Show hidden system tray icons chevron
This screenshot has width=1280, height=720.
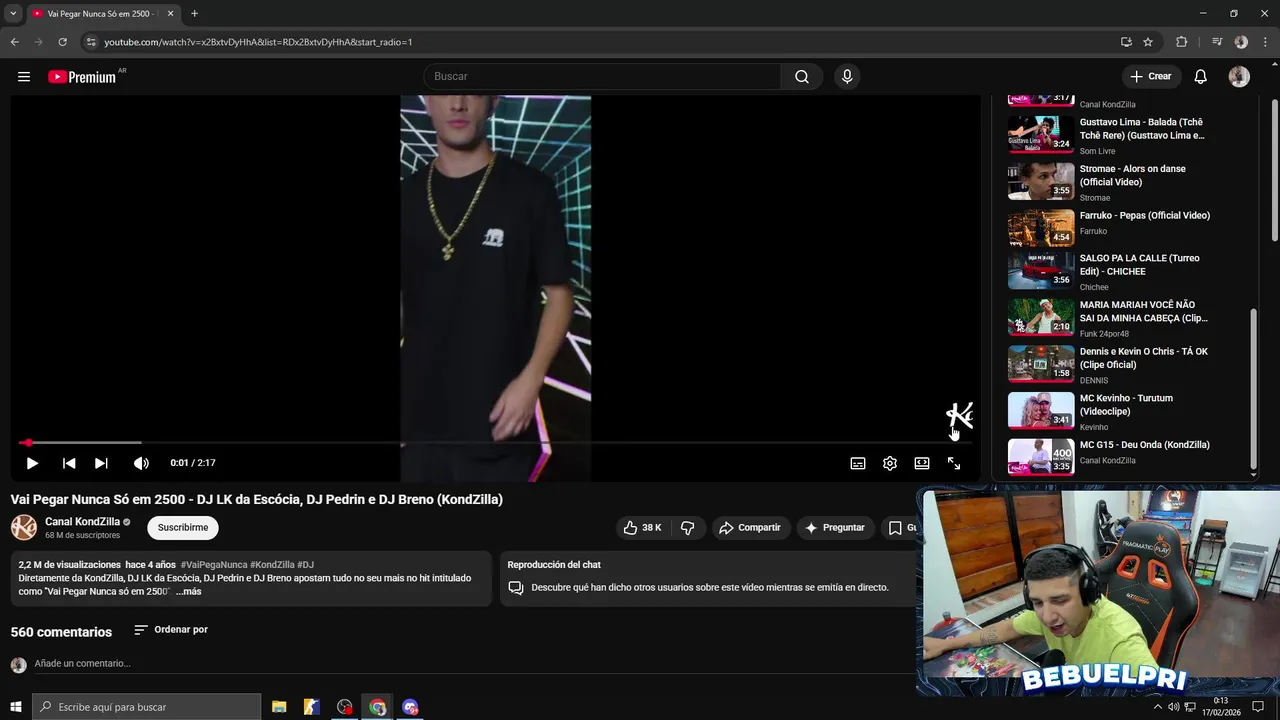coord(1158,707)
